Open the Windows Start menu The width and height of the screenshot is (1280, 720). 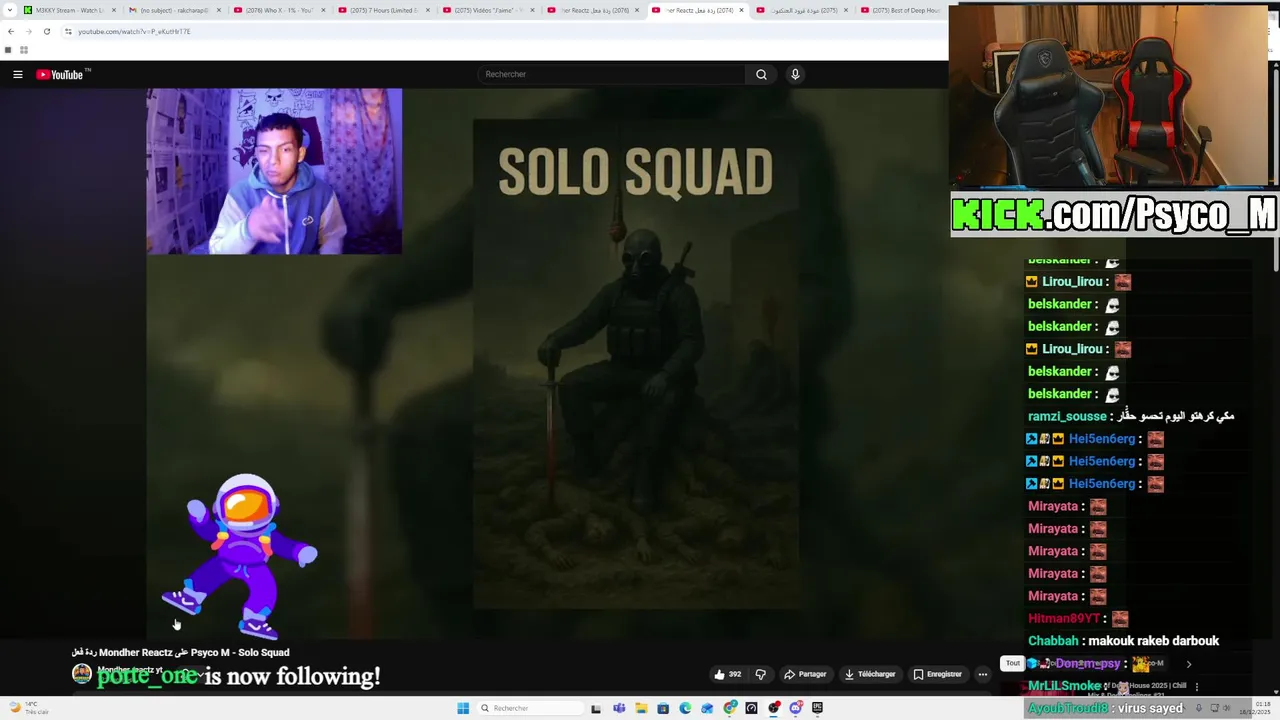[x=462, y=708]
